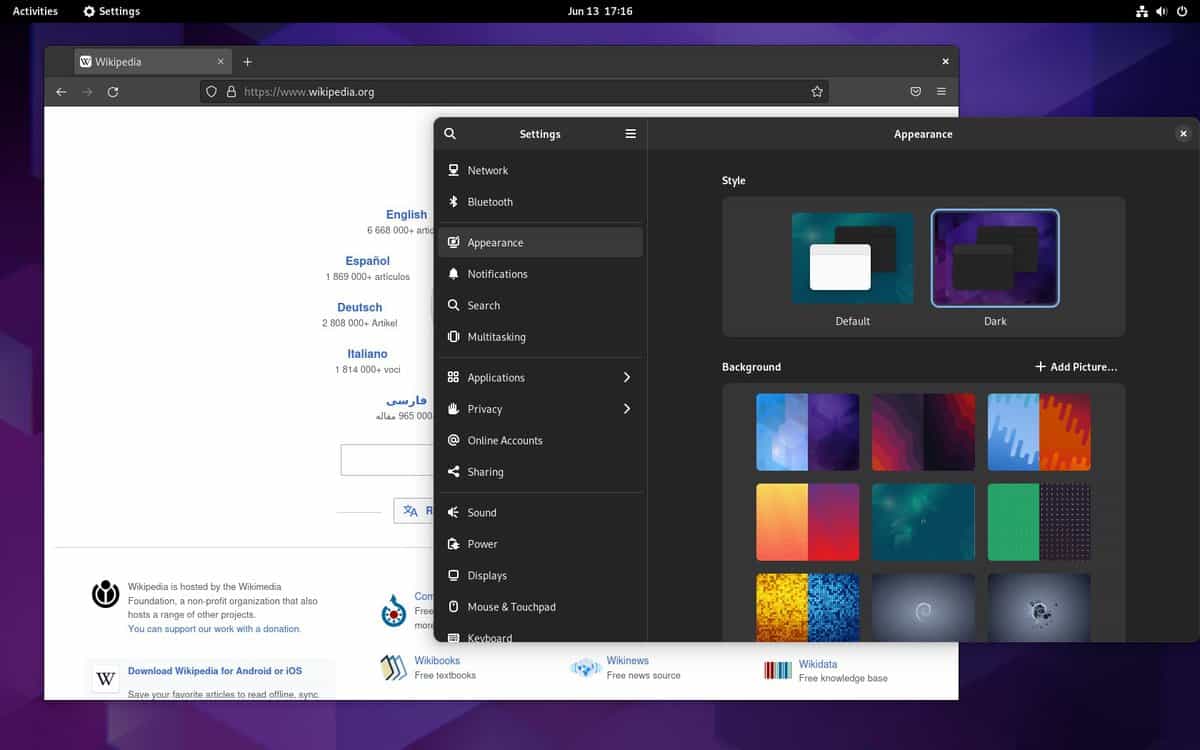Click the Add Picture button
This screenshot has height=750, width=1200.
pyautogui.click(x=1076, y=367)
